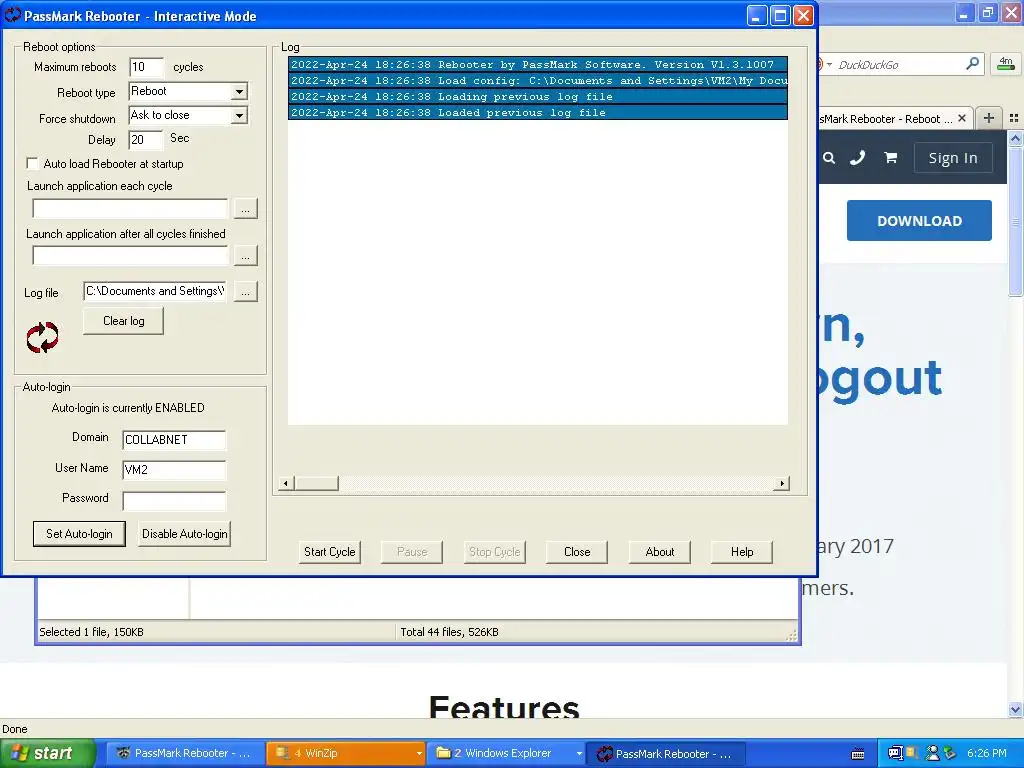The image size is (1024, 768).
Task: Click the browser search magnifier icon
Action: point(972,63)
